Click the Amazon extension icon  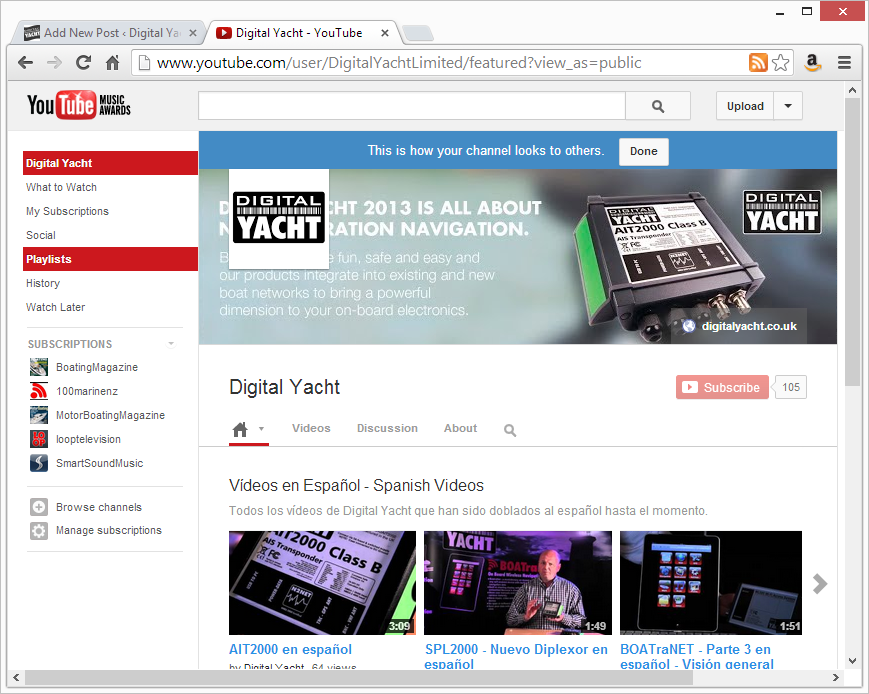click(812, 62)
